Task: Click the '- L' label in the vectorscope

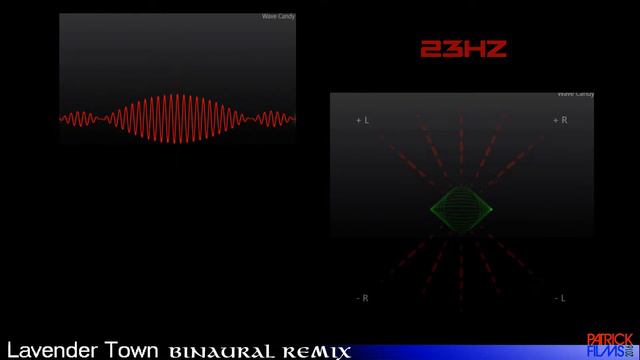Action: (560, 298)
